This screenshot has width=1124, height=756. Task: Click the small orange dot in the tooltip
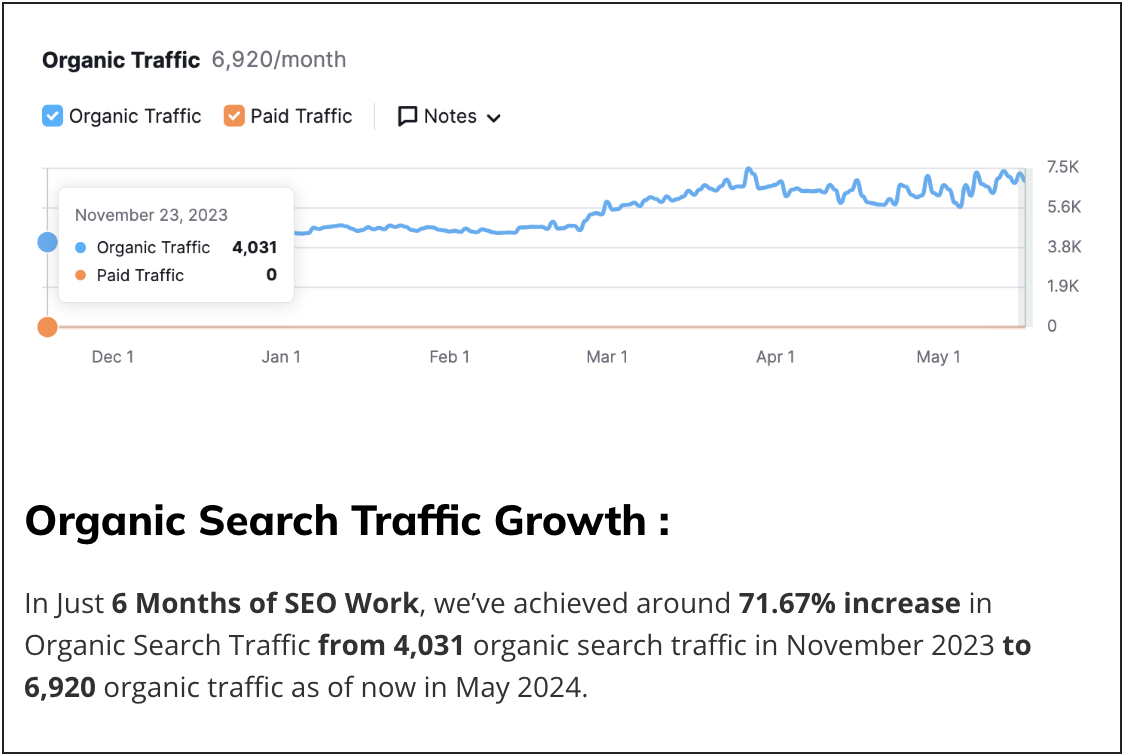coord(81,275)
